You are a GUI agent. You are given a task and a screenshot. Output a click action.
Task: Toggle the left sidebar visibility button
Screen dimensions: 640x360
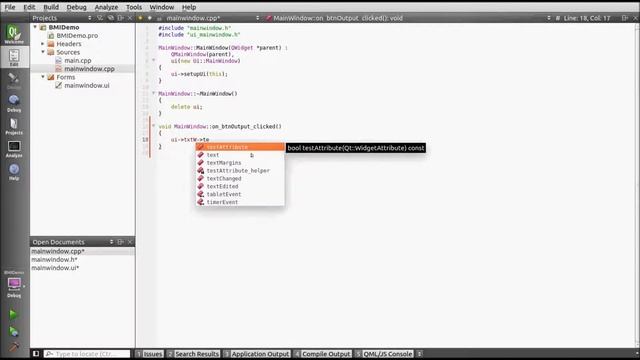click(x=36, y=353)
